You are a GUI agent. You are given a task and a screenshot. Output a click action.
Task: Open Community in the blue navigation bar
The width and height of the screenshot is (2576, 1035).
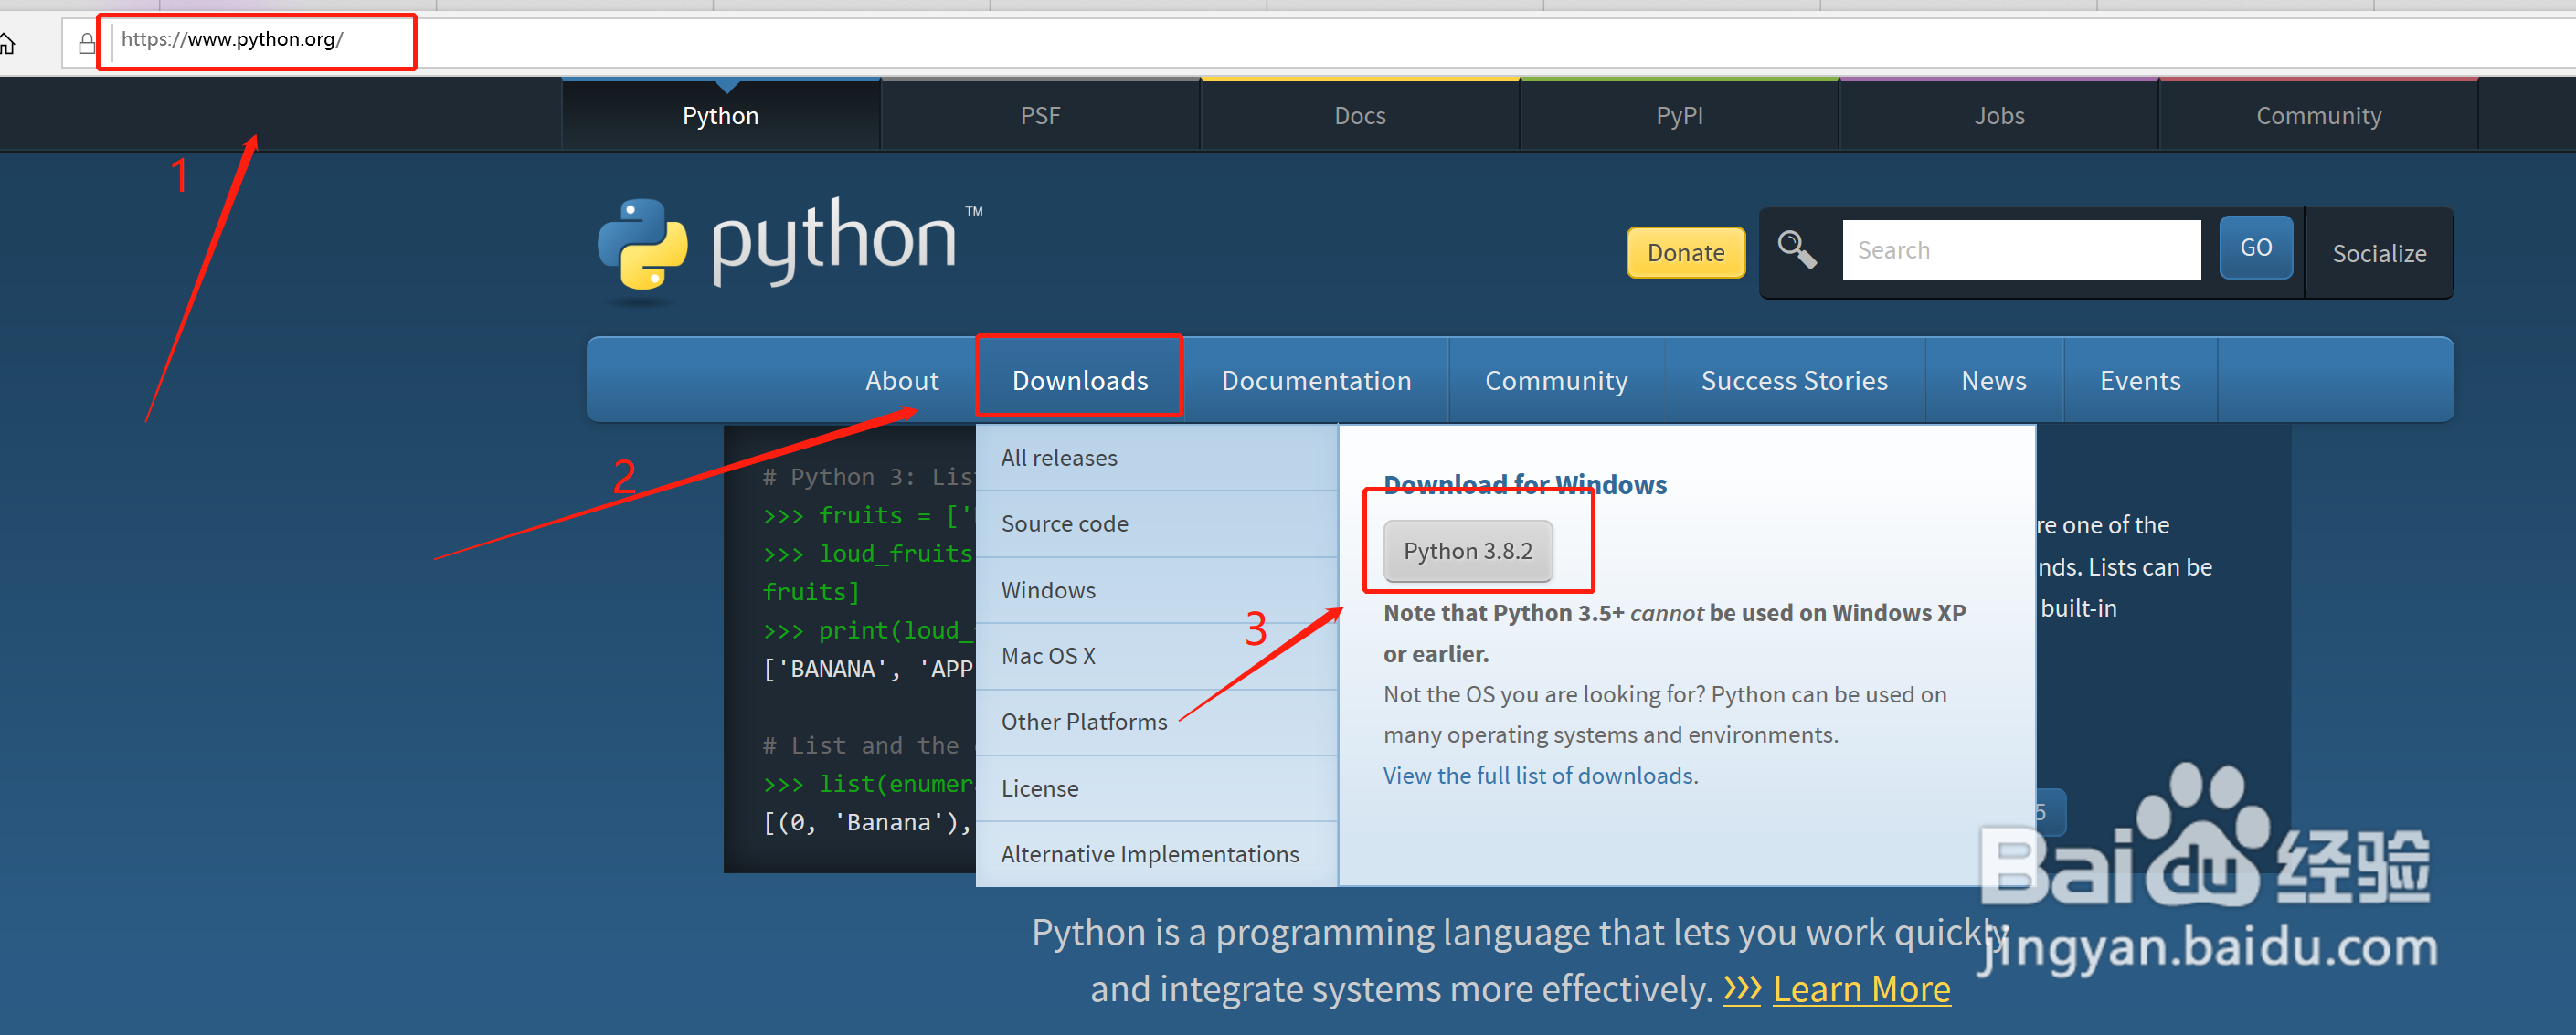(x=1556, y=380)
